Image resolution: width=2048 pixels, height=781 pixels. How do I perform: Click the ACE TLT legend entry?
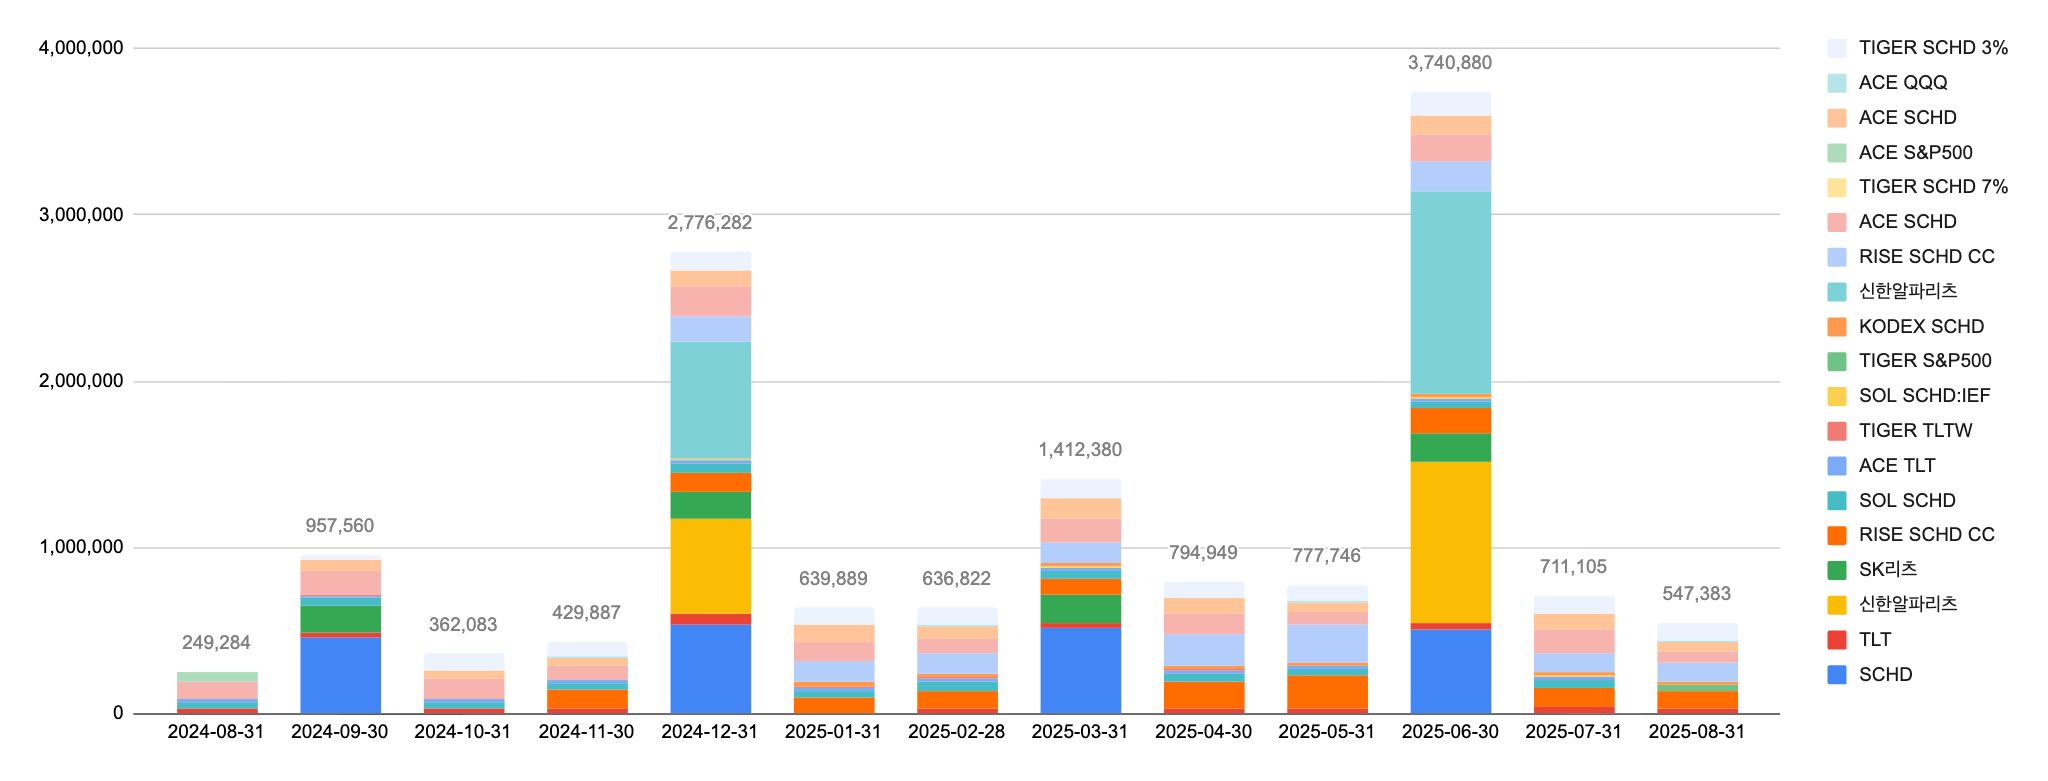click(x=1896, y=466)
